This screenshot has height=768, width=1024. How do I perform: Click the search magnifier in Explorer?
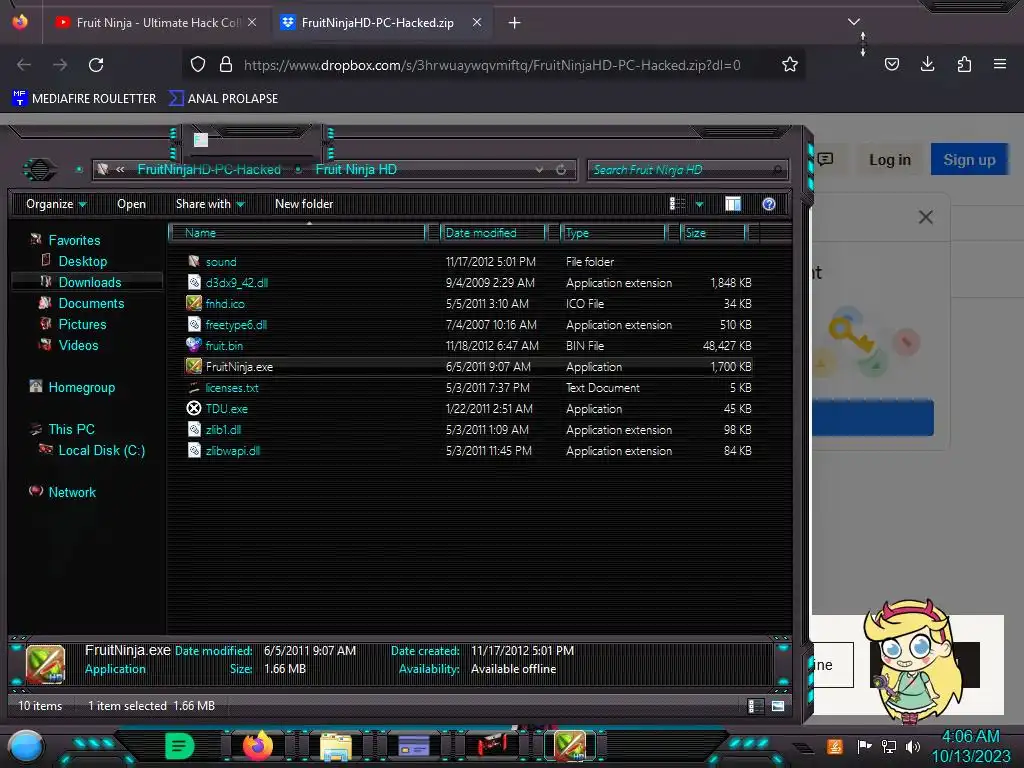[777, 170]
